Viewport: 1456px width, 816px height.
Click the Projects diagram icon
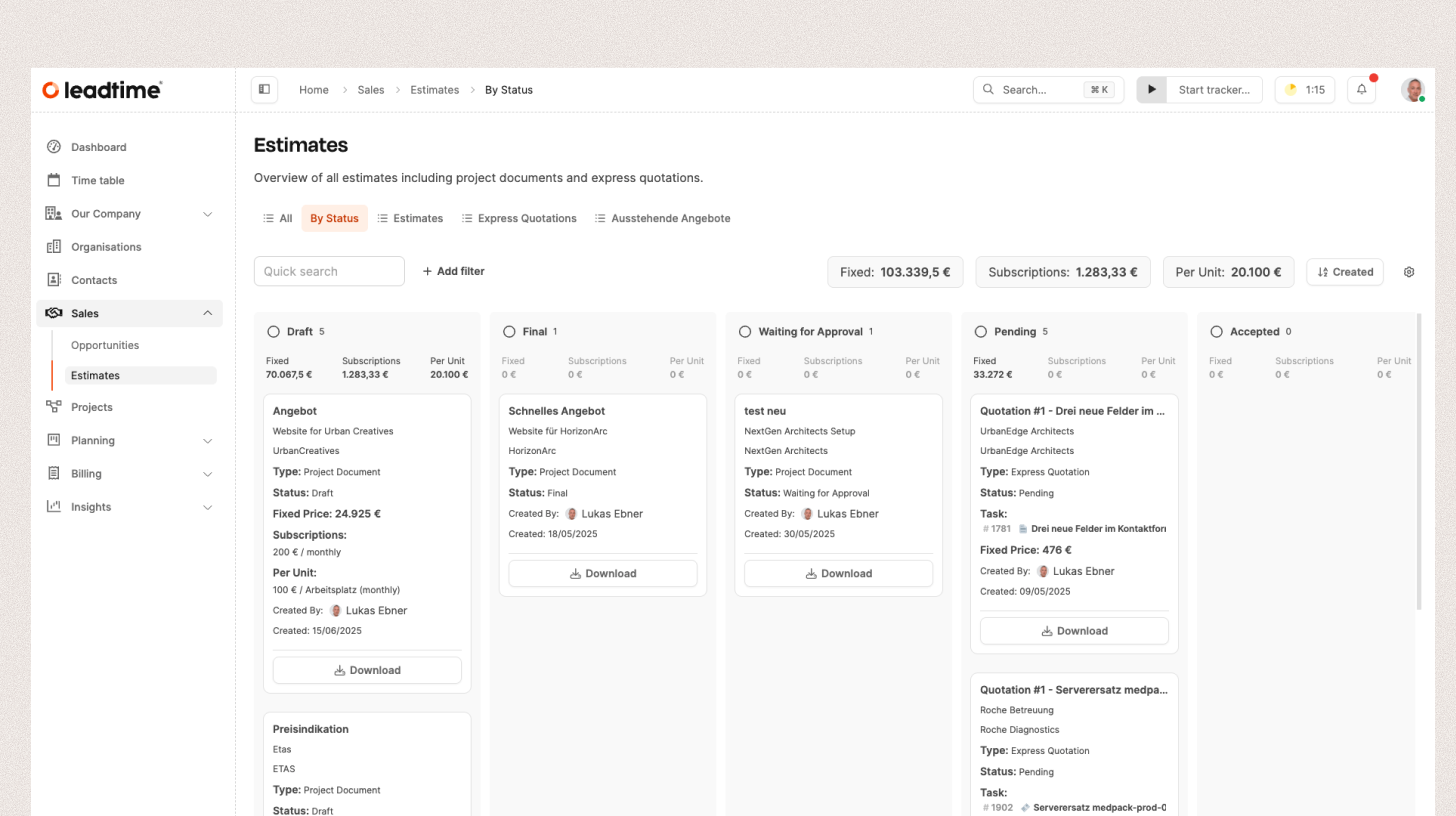coord(54,407)
